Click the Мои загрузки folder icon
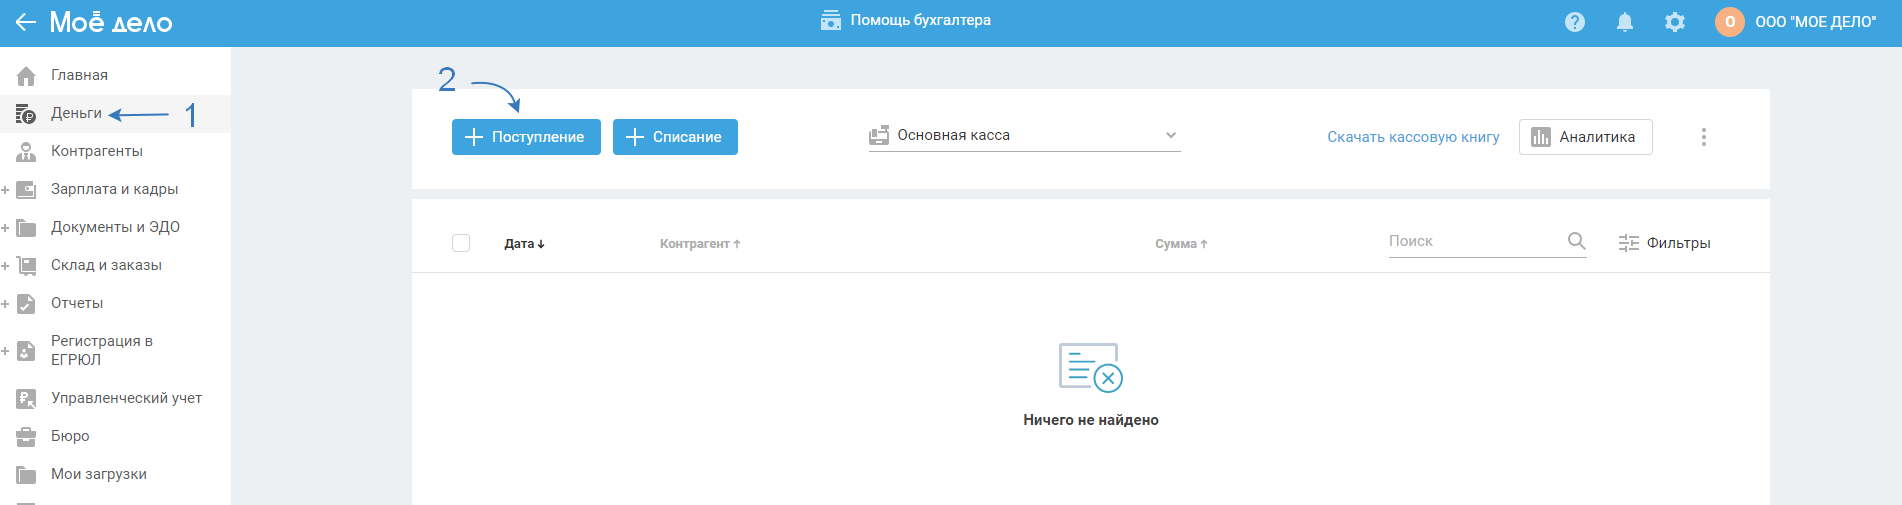This screenshot has height=505, width=1902. tap(26, 475)
